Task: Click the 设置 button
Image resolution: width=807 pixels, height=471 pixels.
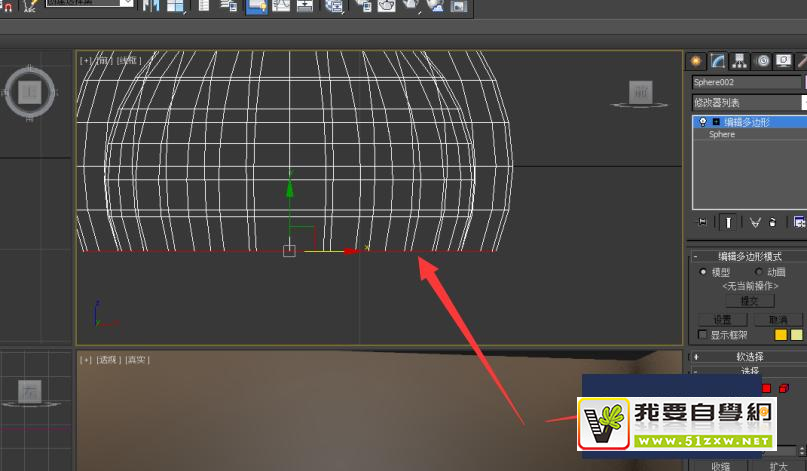Action: (722, 320)
